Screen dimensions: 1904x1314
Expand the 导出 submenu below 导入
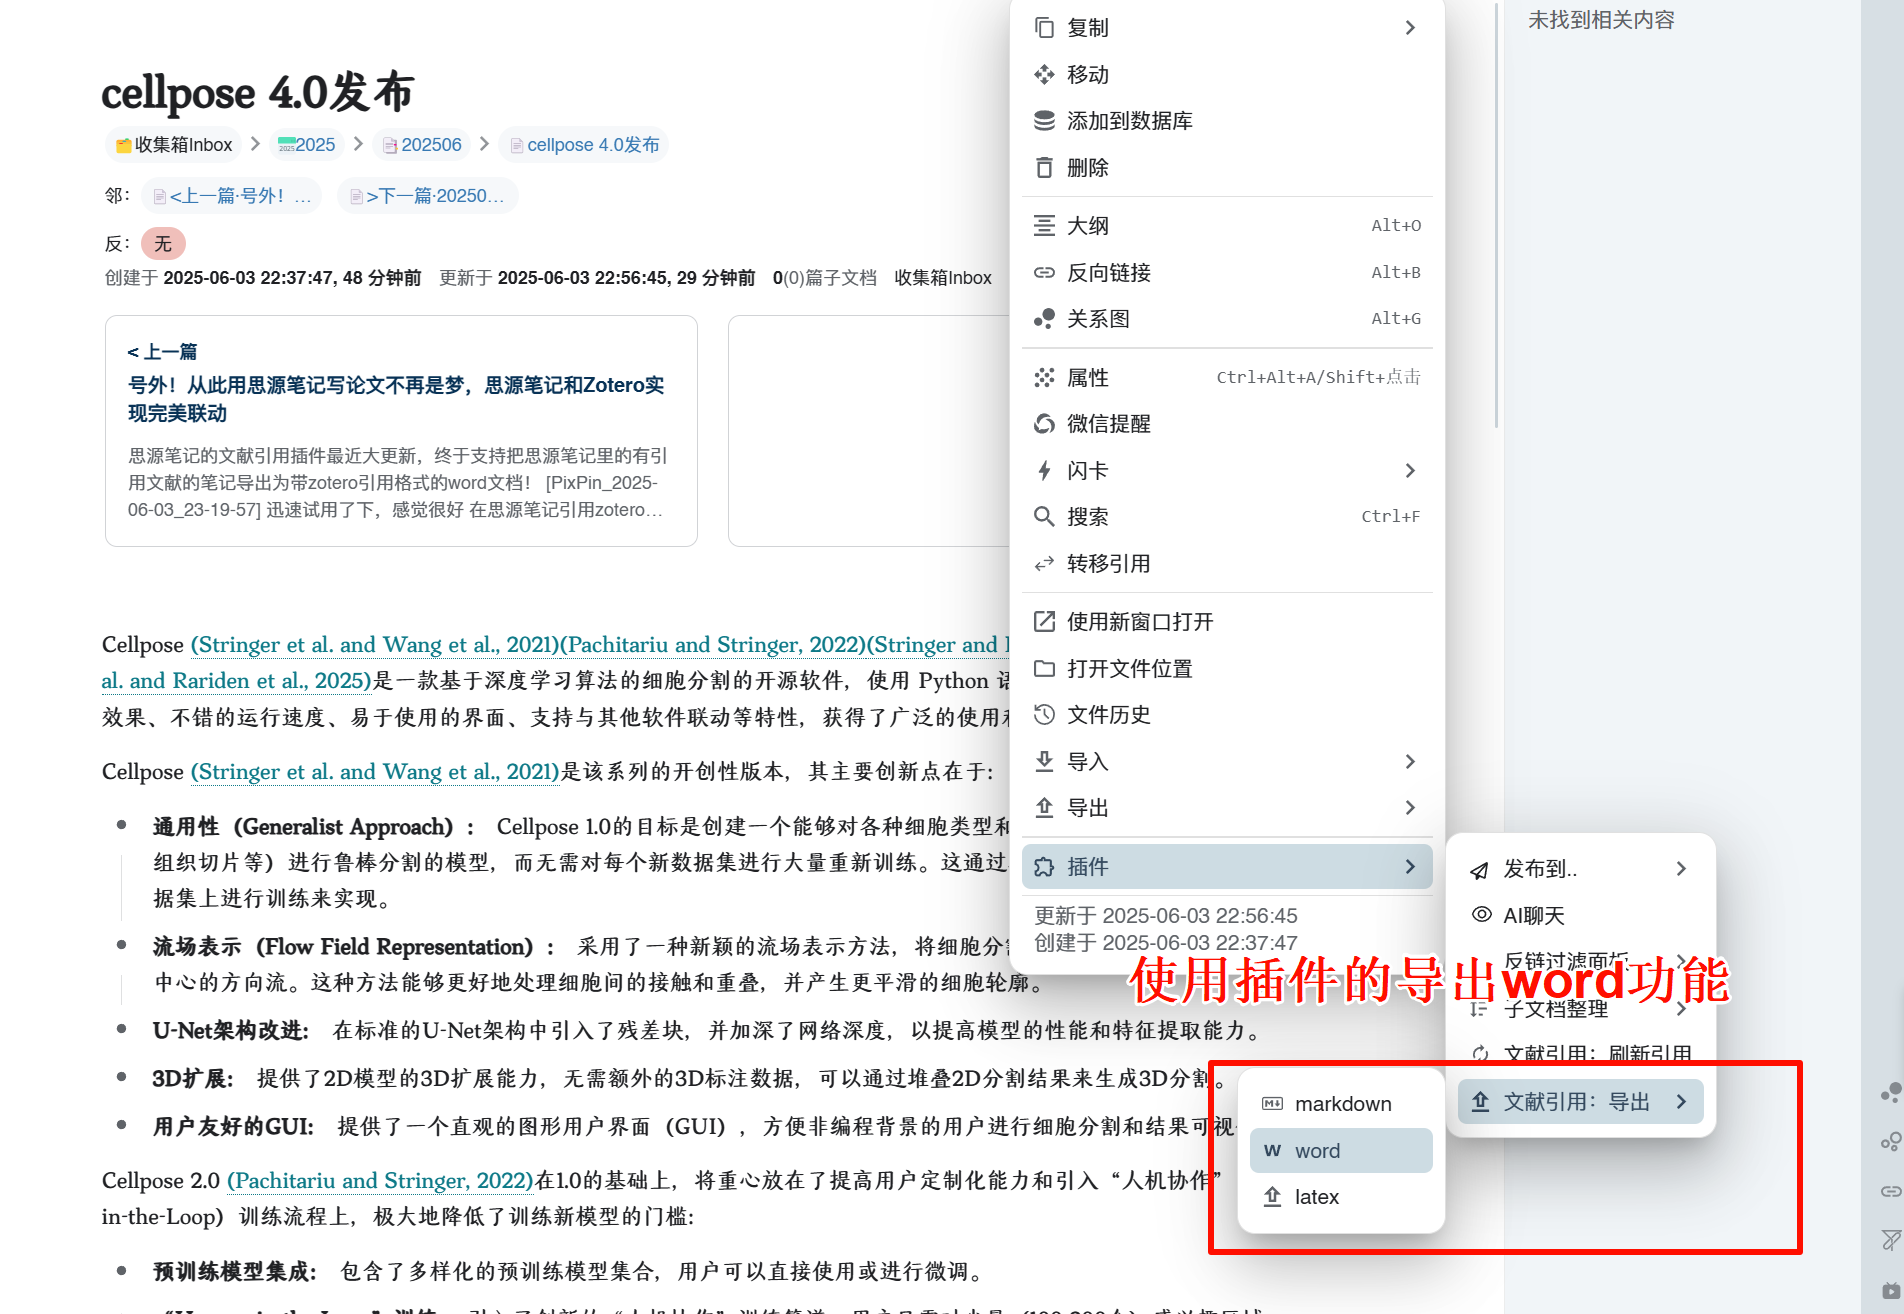click(1227, 808)
